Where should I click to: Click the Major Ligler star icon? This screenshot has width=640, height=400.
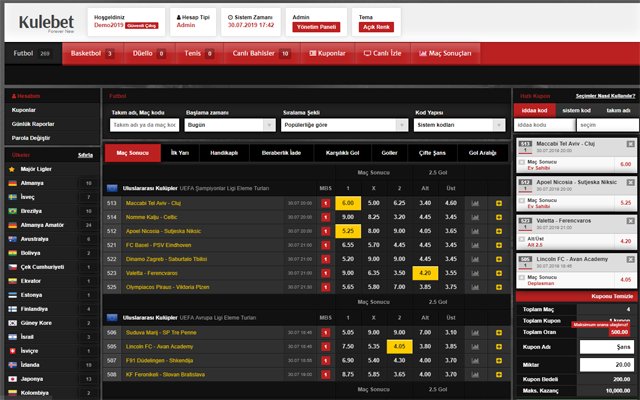(x=10, y=169)
